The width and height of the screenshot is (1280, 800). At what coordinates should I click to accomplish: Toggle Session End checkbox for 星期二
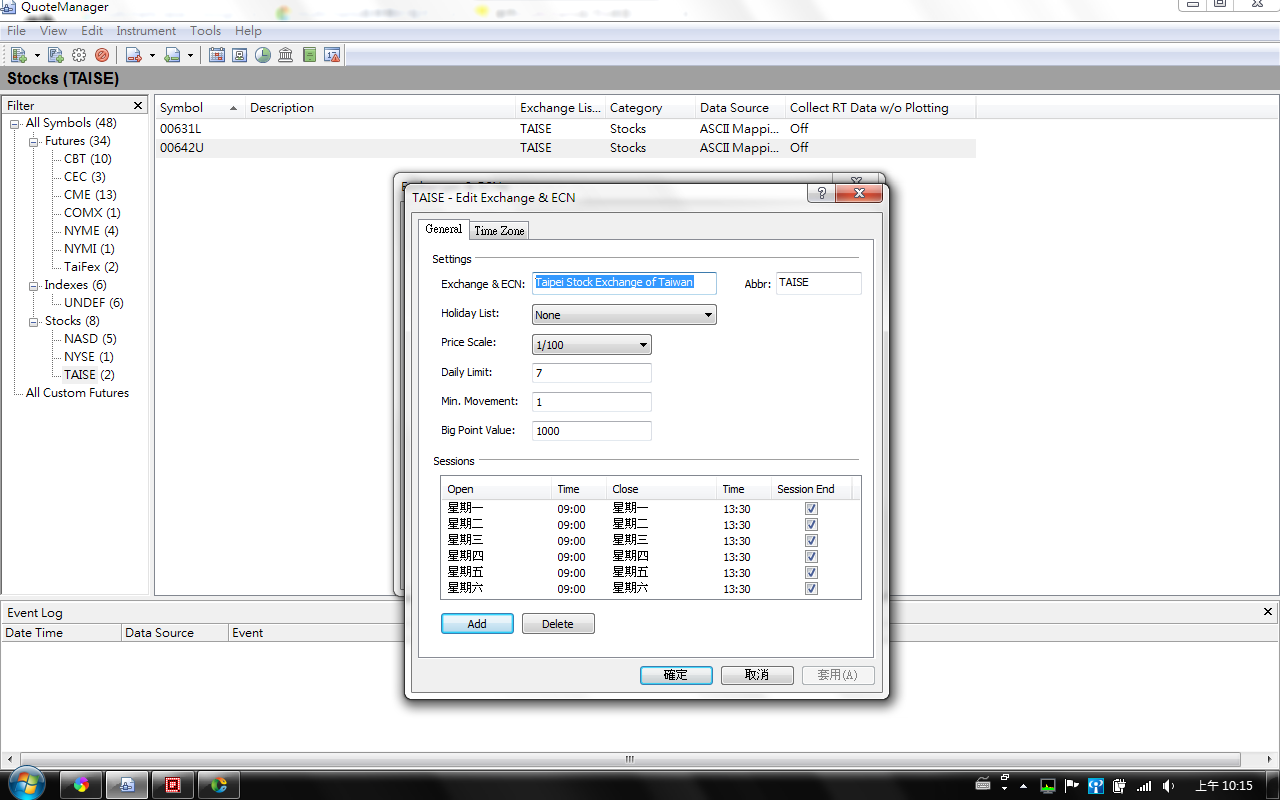pyautogui.click(x=811, y=525)
